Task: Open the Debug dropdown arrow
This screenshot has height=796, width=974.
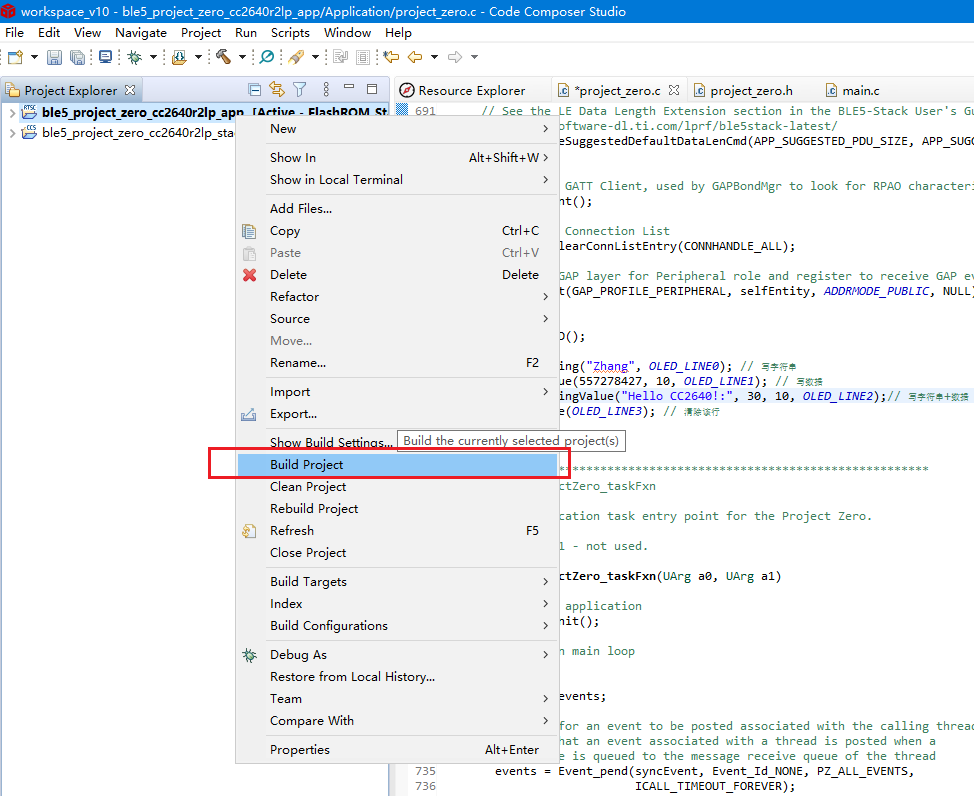Action: [153, 57]
